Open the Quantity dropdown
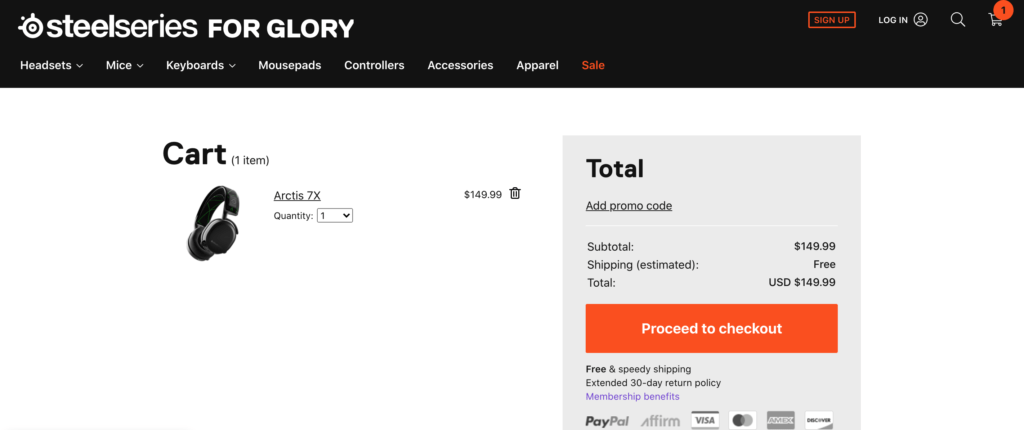Screen dimensions: 1024x430 (335, 215)
